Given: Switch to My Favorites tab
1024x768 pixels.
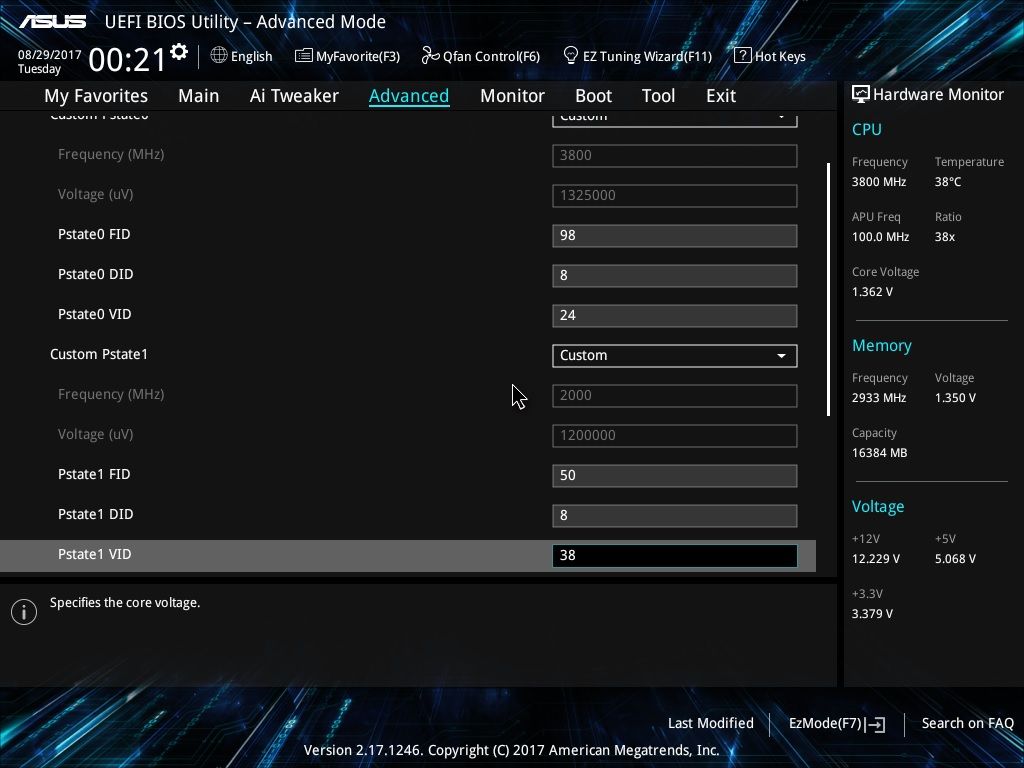Looking at the screenshot, I should [96, 96].
